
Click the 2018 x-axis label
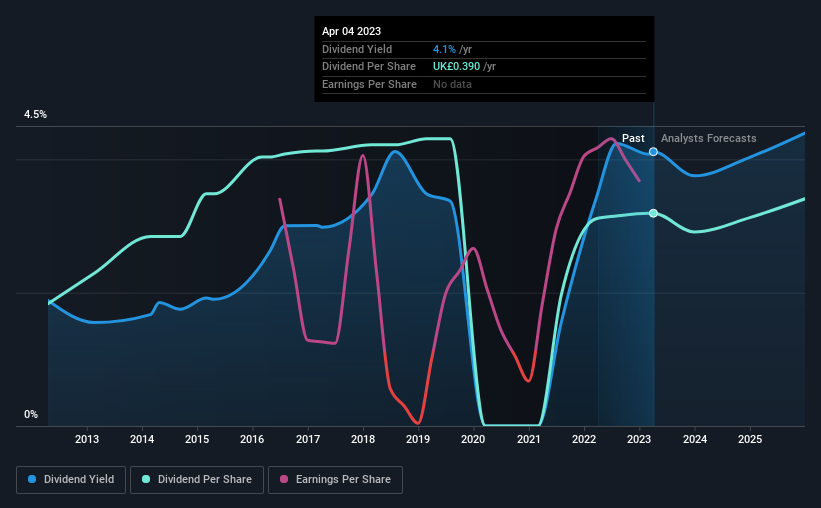(x=363, y=439)
